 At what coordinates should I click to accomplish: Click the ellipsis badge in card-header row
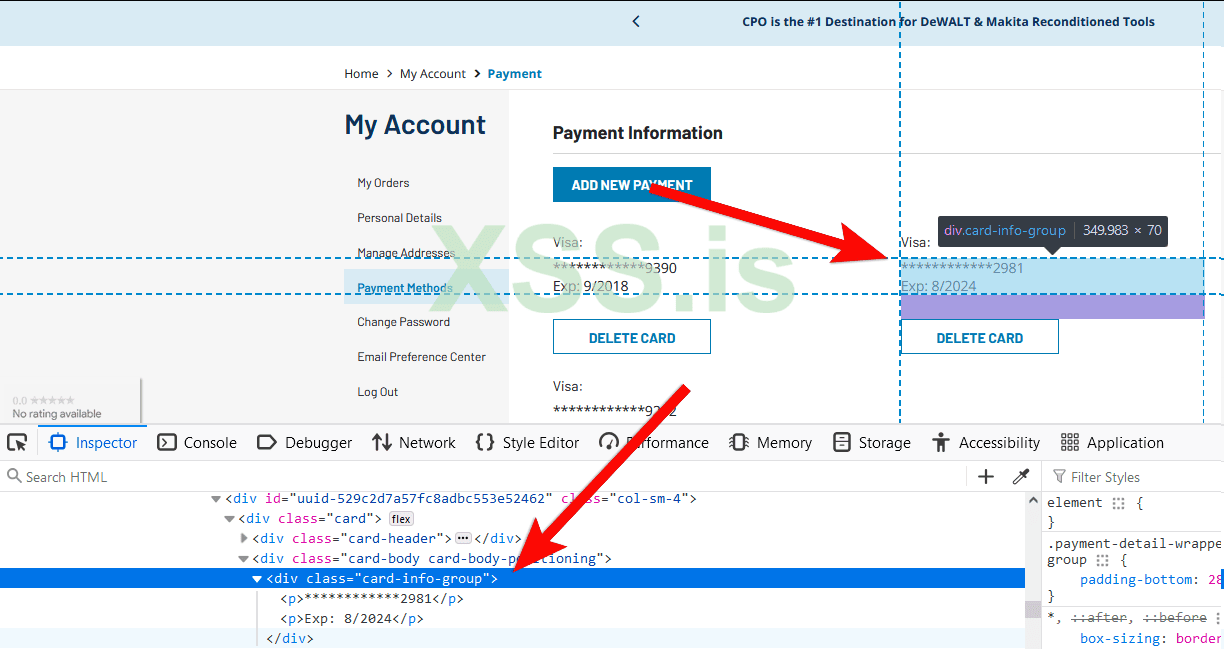tap(463, 538)
